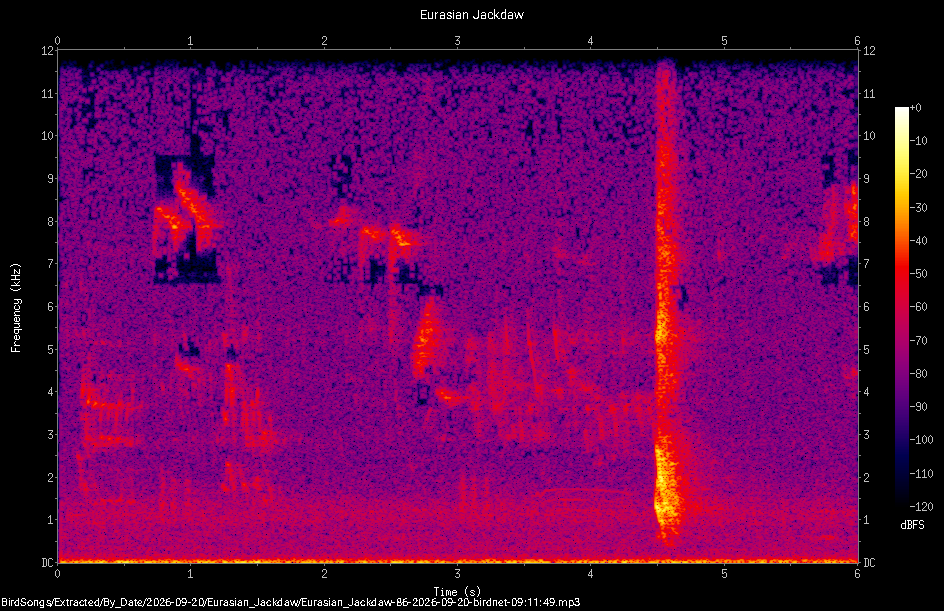Screen dimensions: 944x611
Task: Click the top time axis '2' label
Action: (324, 41)
